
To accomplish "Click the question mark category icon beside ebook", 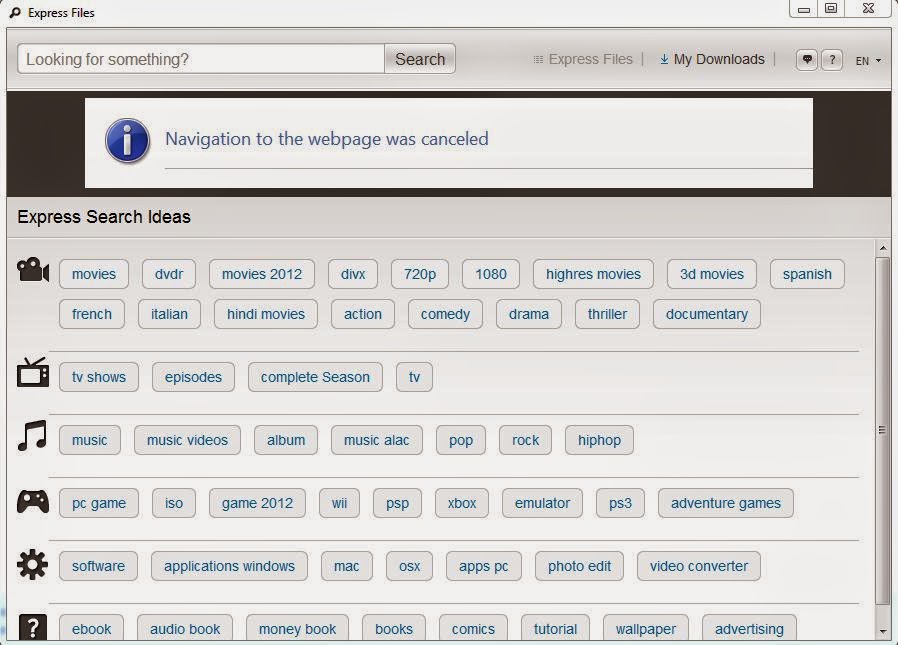I will 32,627.
